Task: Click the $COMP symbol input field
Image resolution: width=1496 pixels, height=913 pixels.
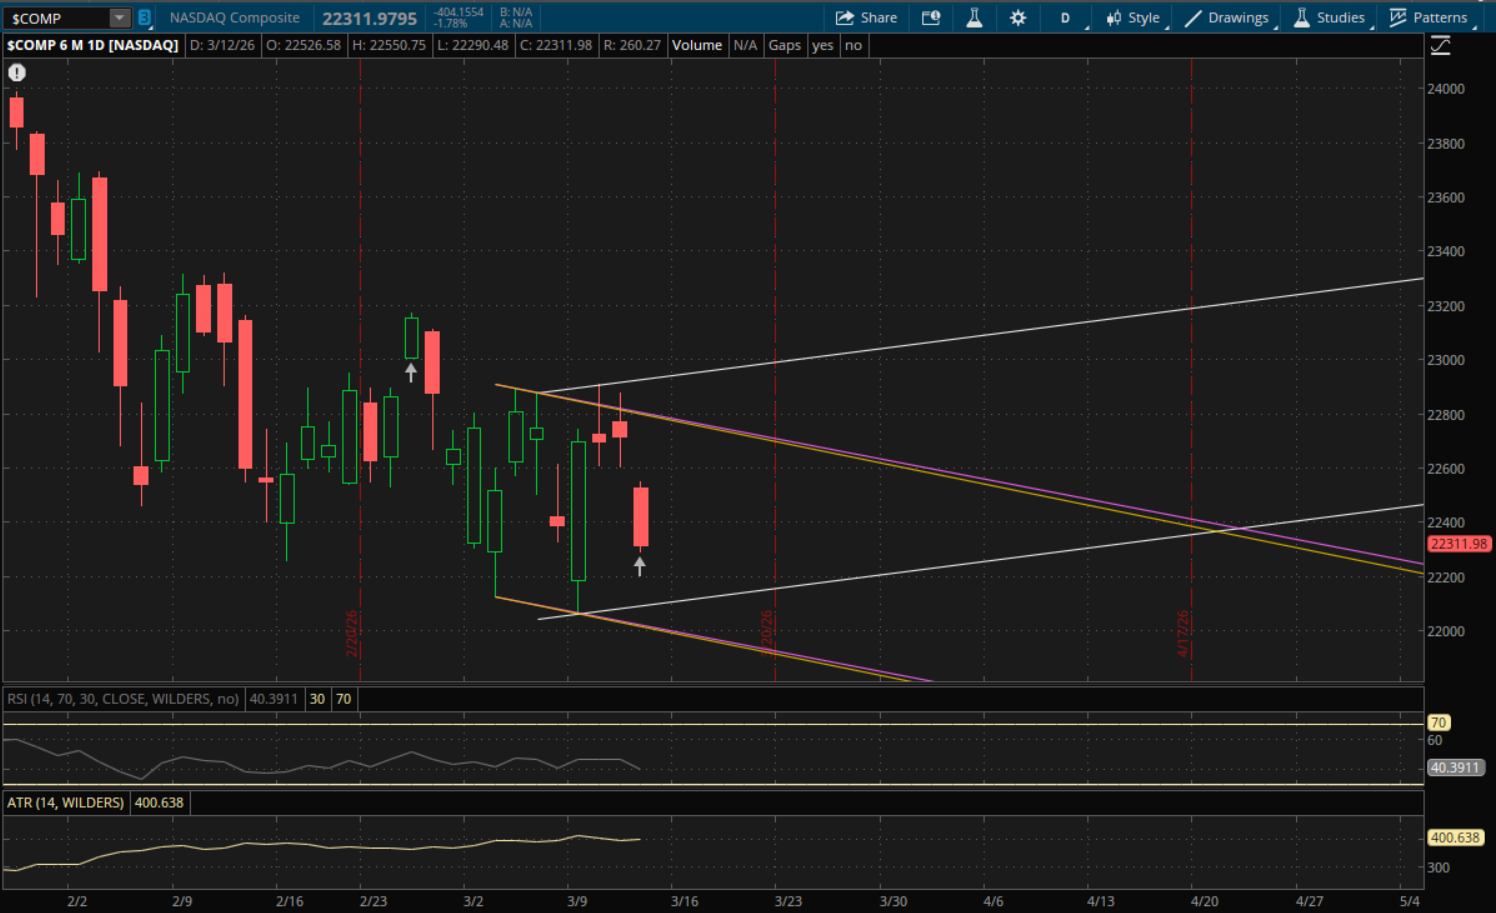Action: point(55,18)
